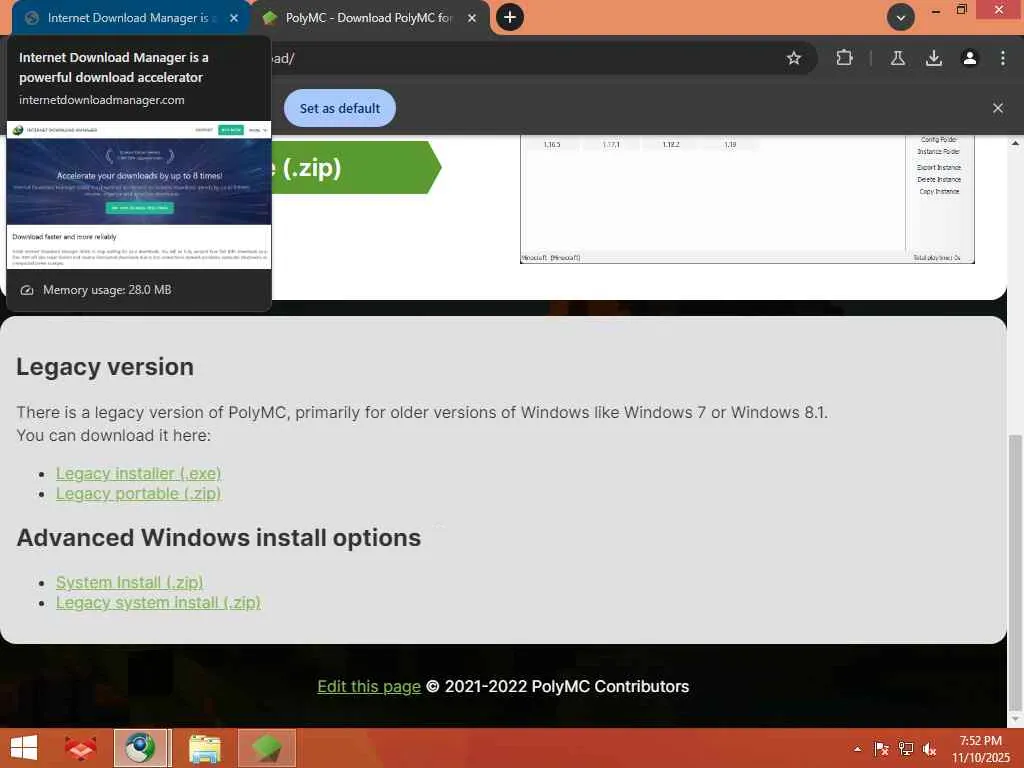
Task: Bookmark this page with the star icon
Action: pyautogui.click(x=793, y=58)
